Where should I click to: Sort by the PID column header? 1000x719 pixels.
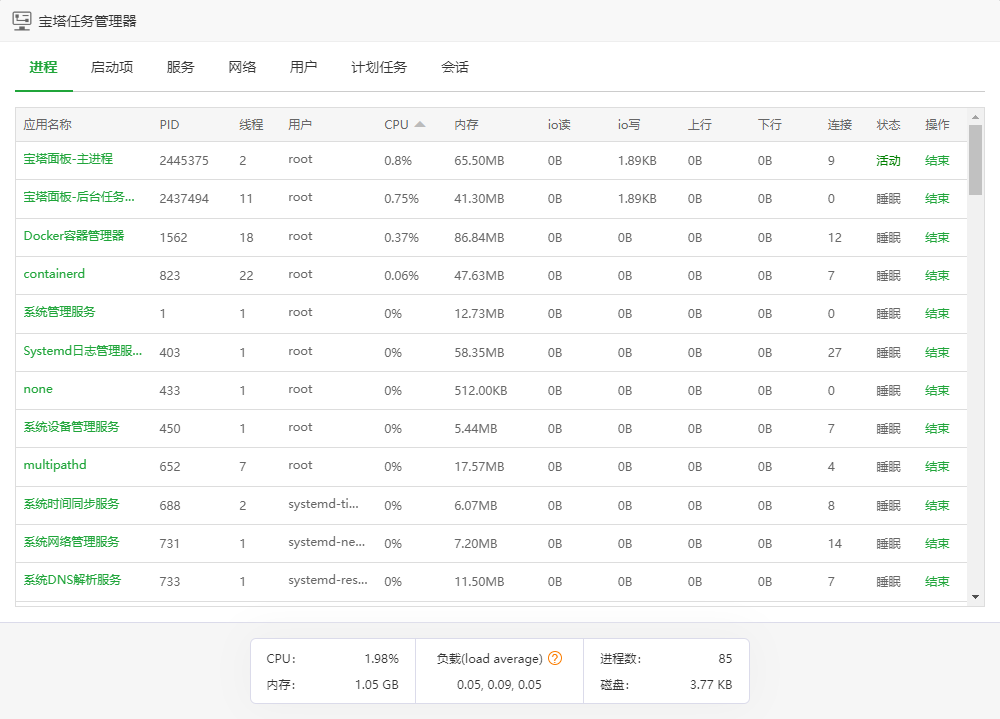(169, 124)
